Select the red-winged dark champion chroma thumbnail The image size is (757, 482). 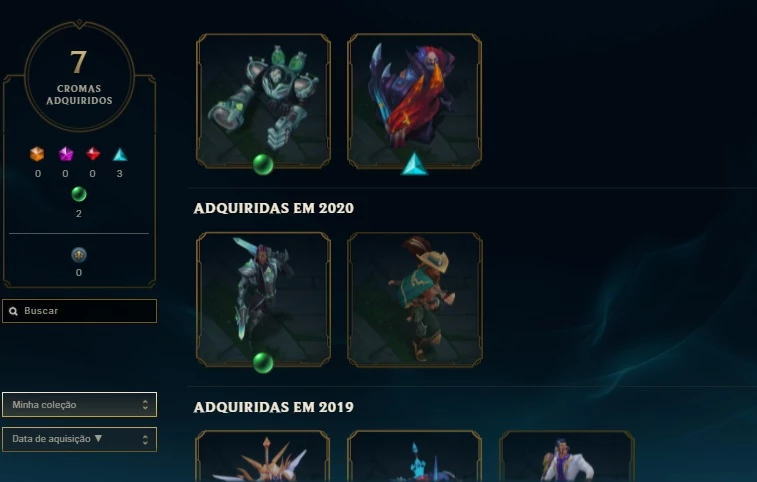[x=414, y=101]
